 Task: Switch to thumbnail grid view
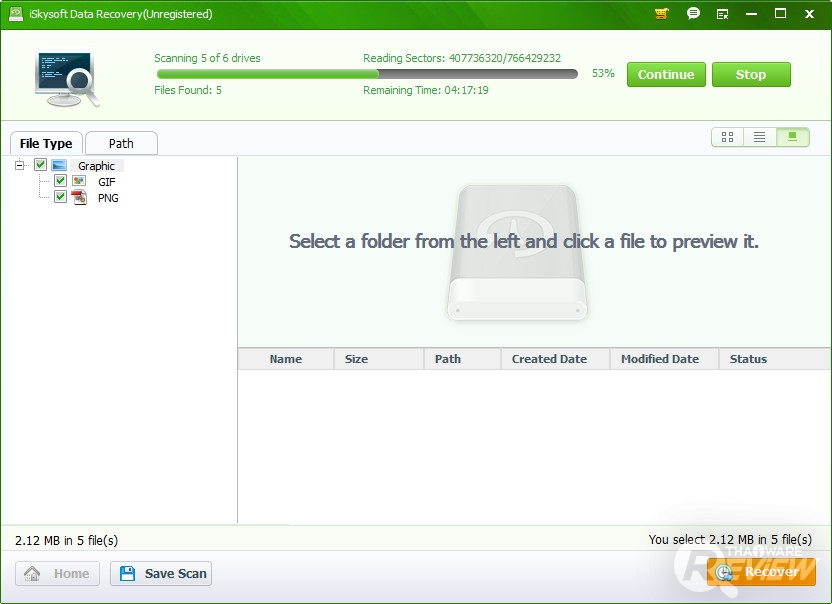(x=727, y=137)
